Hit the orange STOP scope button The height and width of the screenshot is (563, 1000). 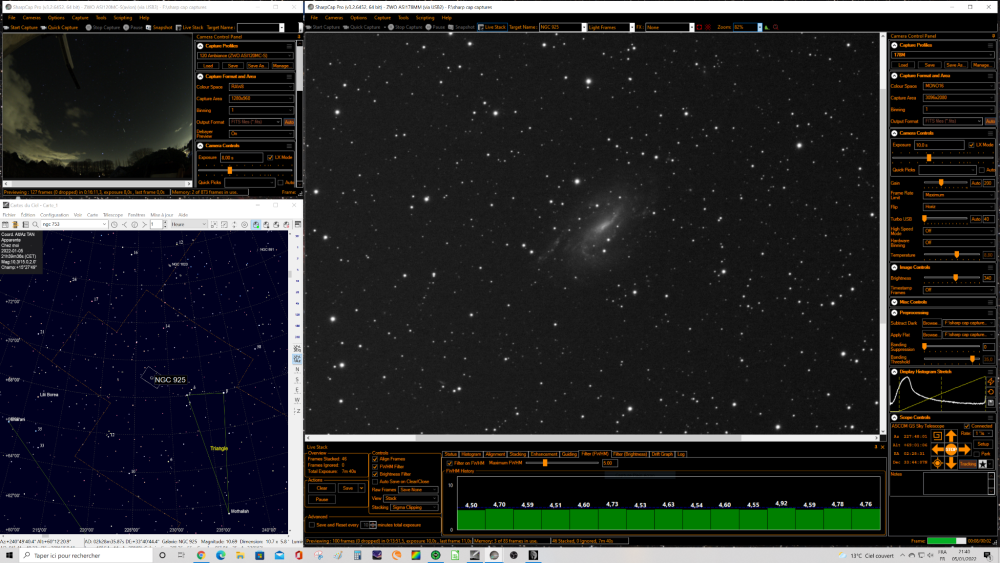tap(951, 450)
